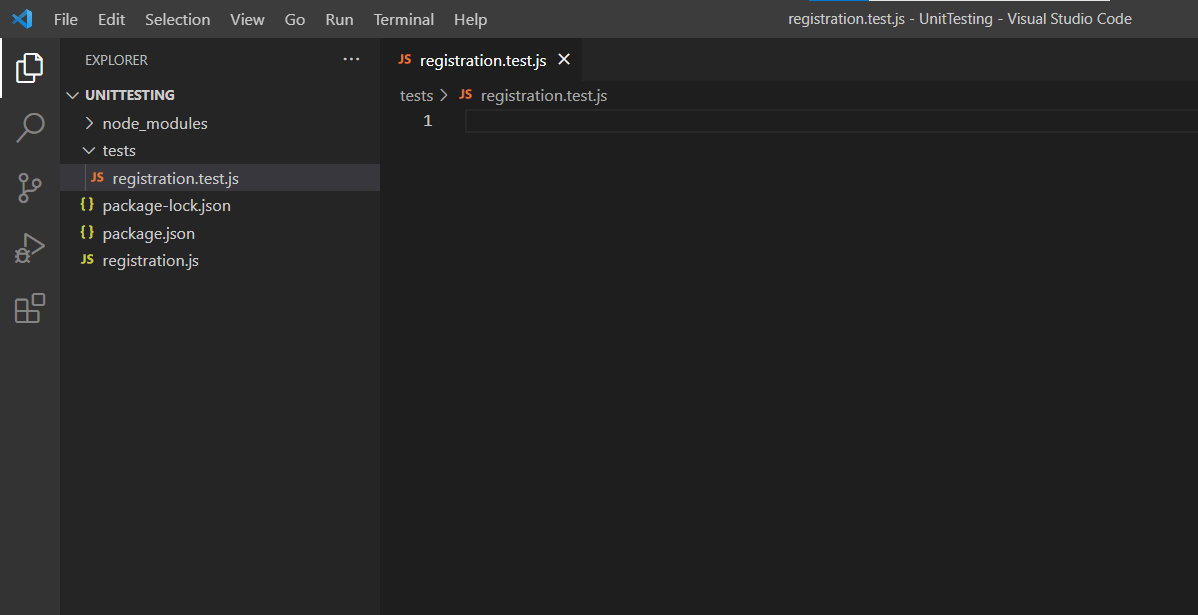Click the JS icon on the registration.test.js tab

coord(404,59)
